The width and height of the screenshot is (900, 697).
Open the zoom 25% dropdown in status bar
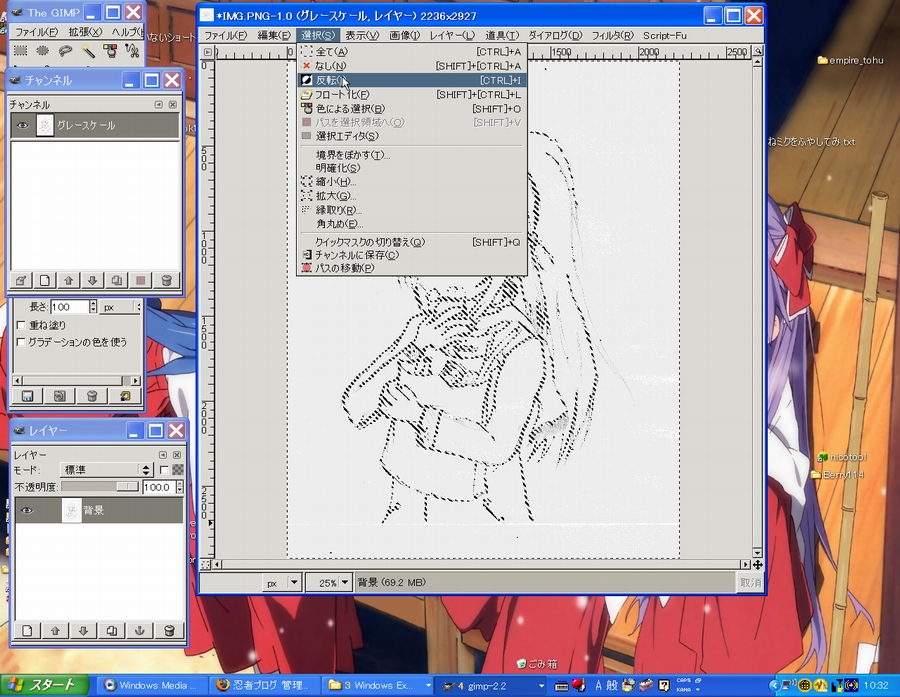click(x=345, y=583)
